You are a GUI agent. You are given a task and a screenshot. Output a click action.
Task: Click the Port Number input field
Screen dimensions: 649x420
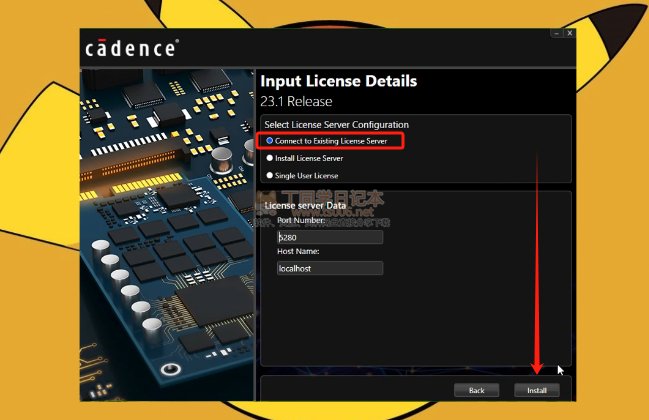tap(330, 238)
